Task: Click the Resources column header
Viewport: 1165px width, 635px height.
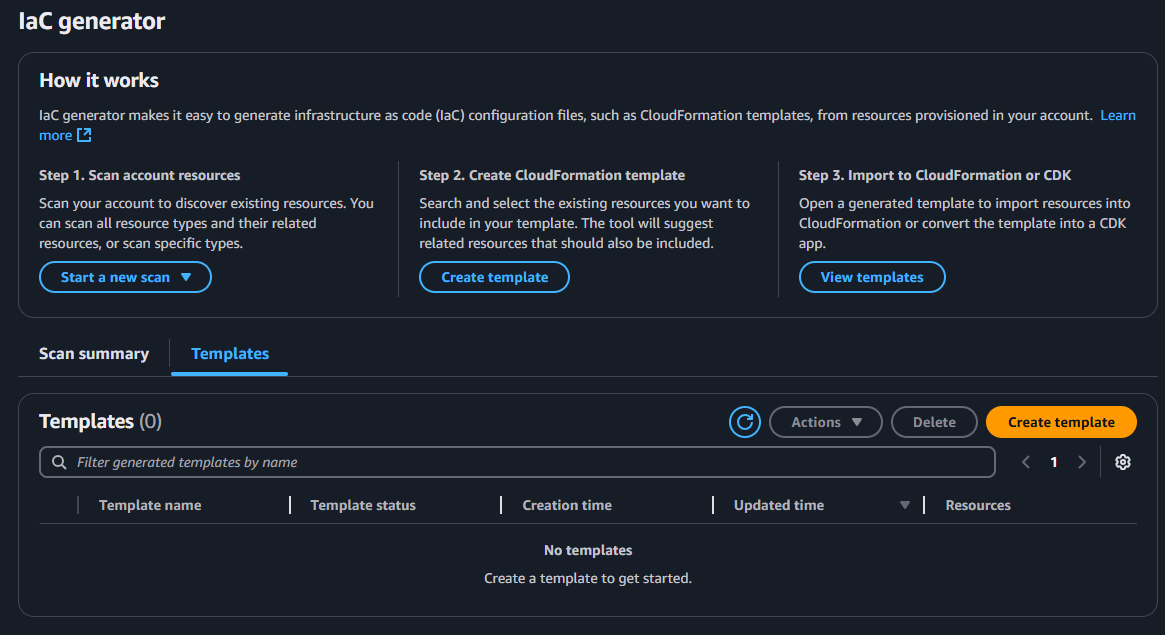Action: pos(978,505)
